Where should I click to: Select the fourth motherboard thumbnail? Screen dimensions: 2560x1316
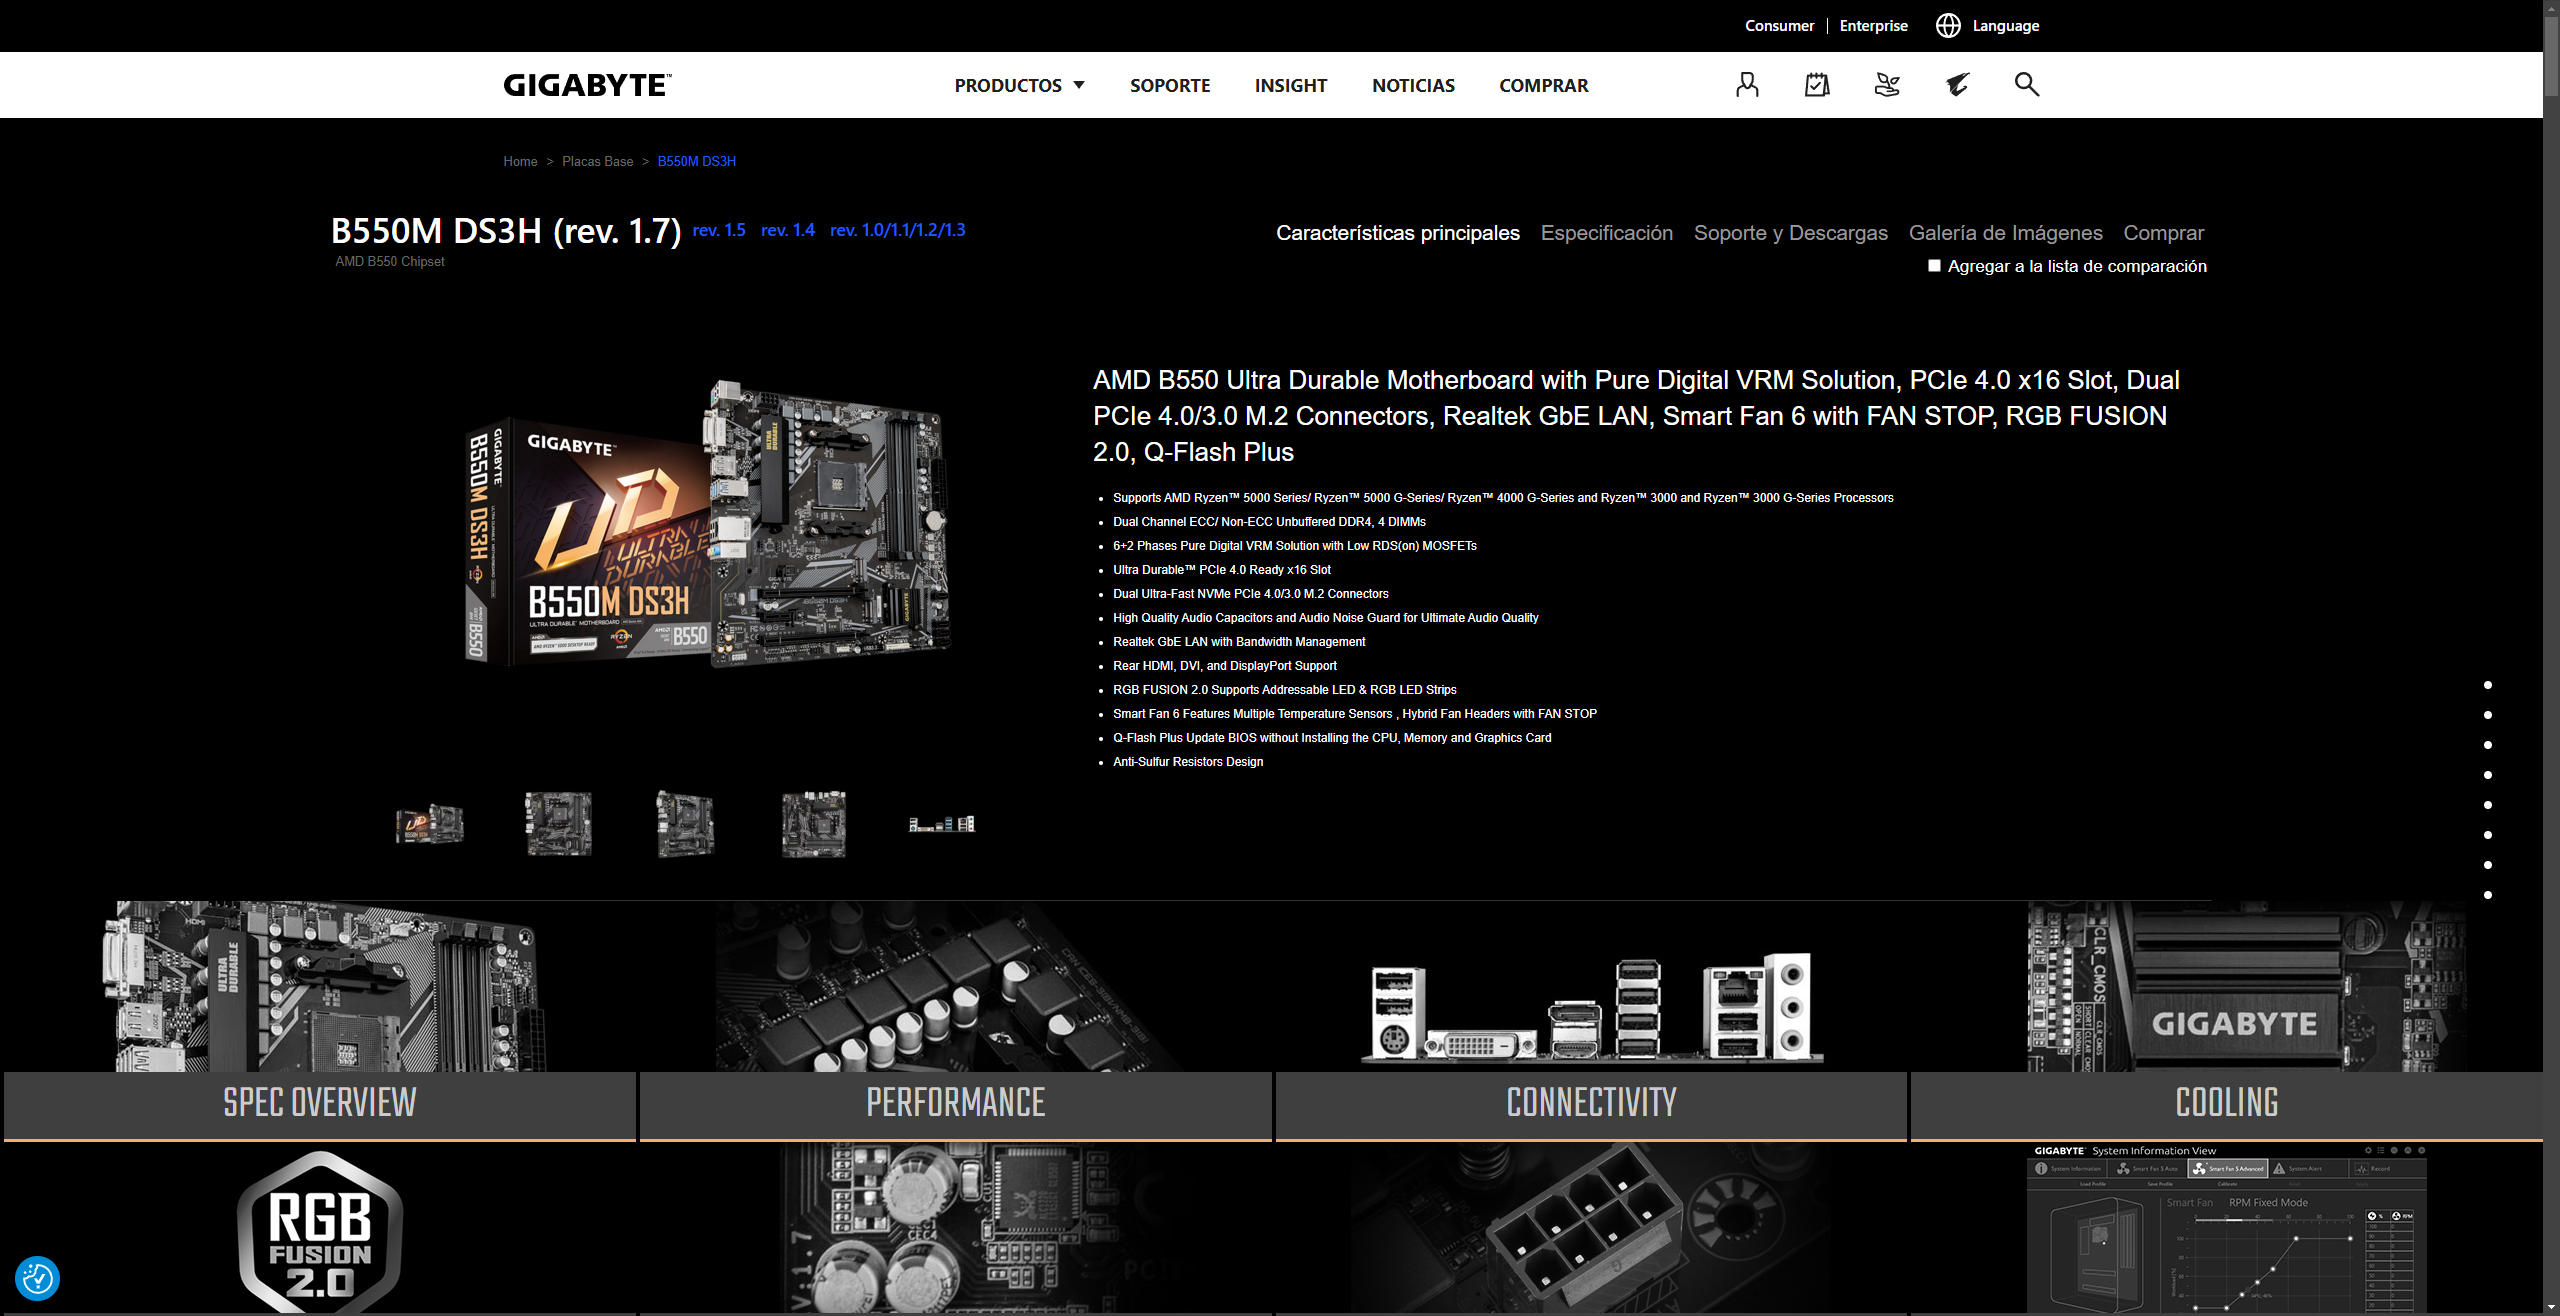[x=814, y=824]
